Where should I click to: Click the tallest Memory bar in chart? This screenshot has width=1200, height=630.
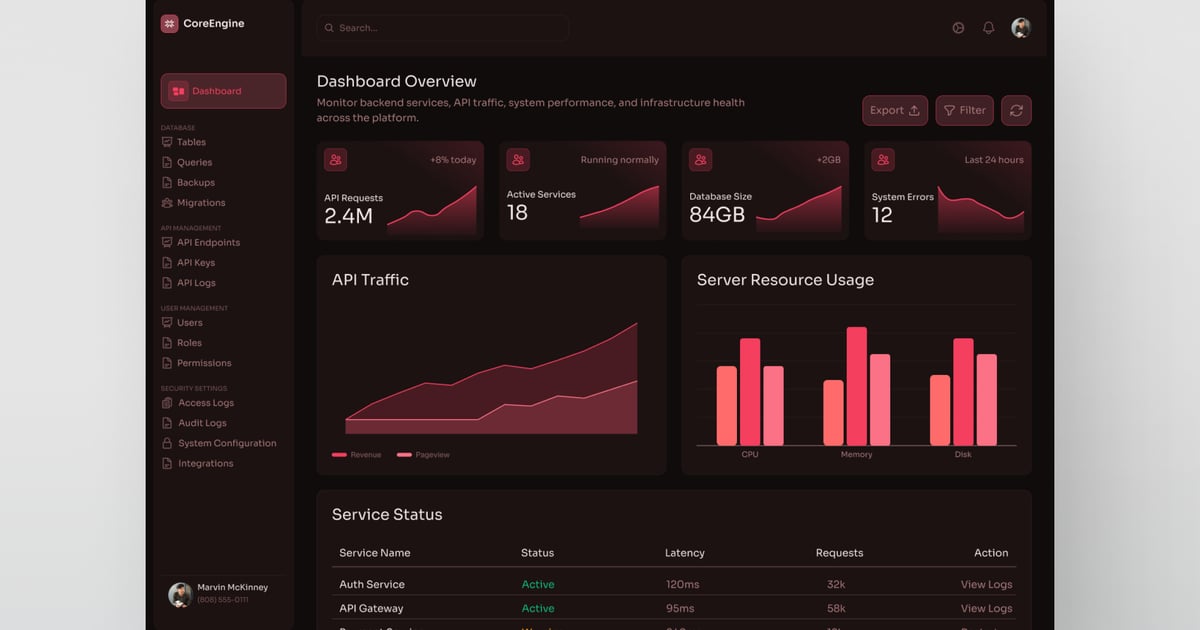point(856,386)
